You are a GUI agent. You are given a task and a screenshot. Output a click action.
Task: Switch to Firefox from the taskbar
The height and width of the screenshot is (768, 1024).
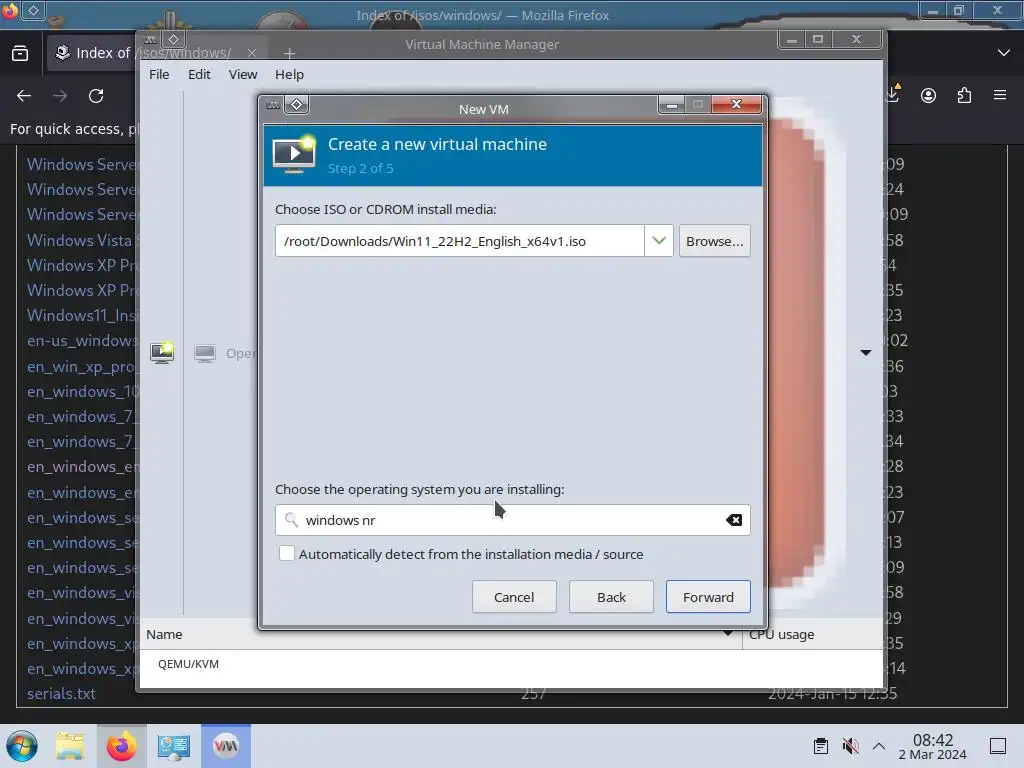point(121,746)
